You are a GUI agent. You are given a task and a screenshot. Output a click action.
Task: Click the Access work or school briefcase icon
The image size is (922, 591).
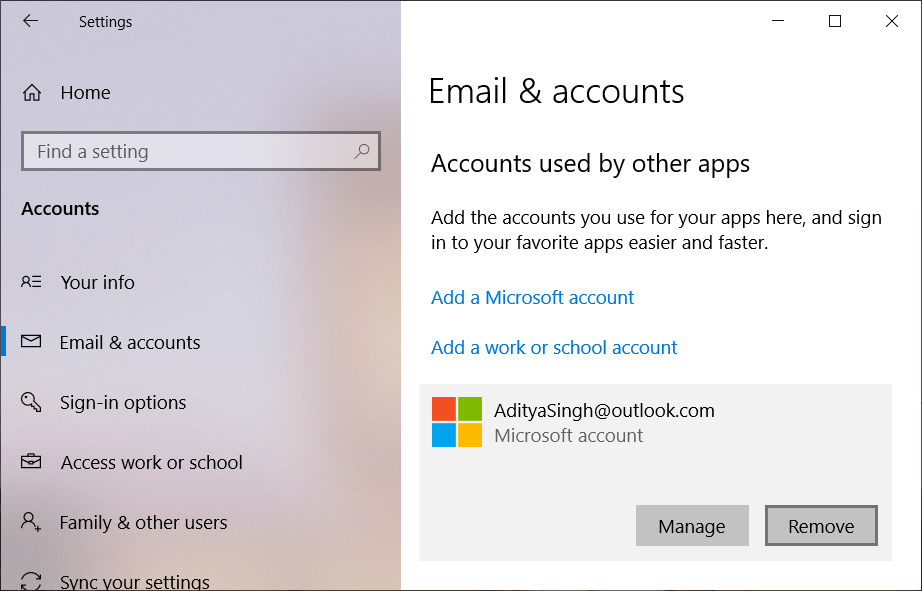tap(31, 461)
